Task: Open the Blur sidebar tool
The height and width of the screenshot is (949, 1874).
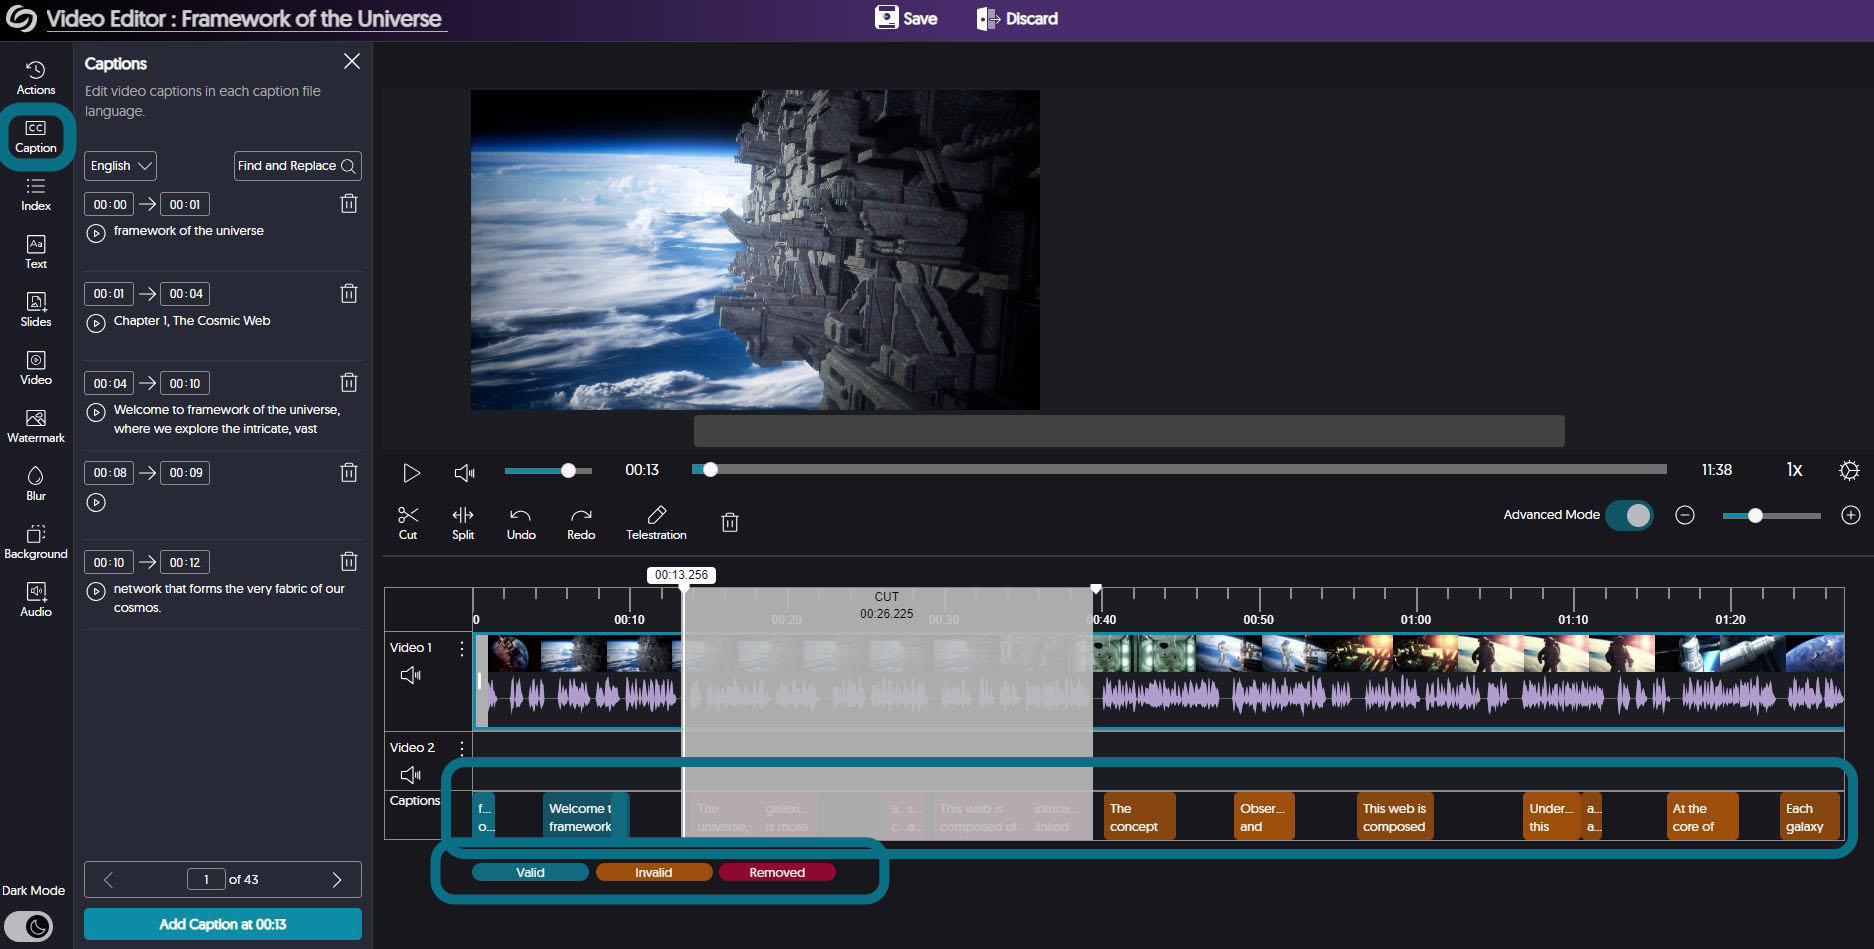Action: click(36, 485)
